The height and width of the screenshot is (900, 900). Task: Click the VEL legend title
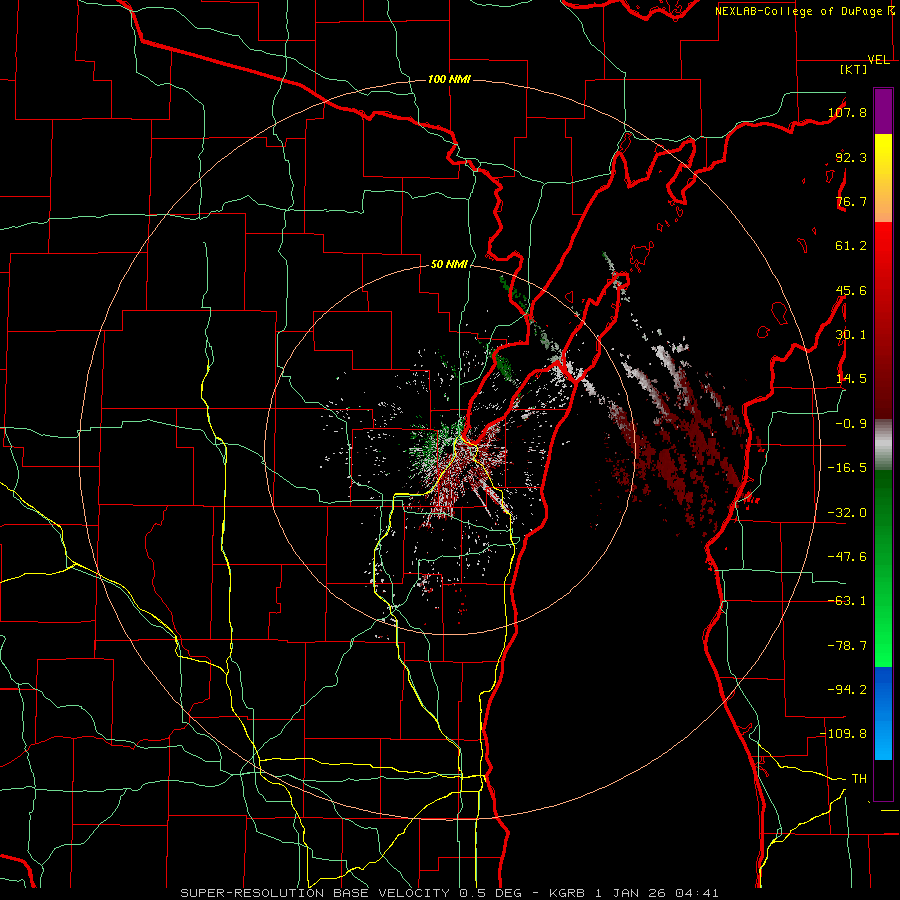(878, 60)
